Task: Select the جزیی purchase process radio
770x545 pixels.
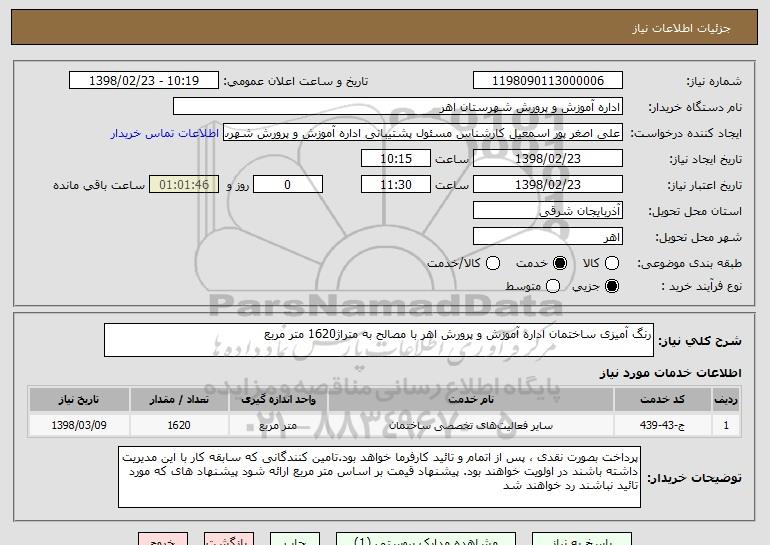Action: click(611, 286)
